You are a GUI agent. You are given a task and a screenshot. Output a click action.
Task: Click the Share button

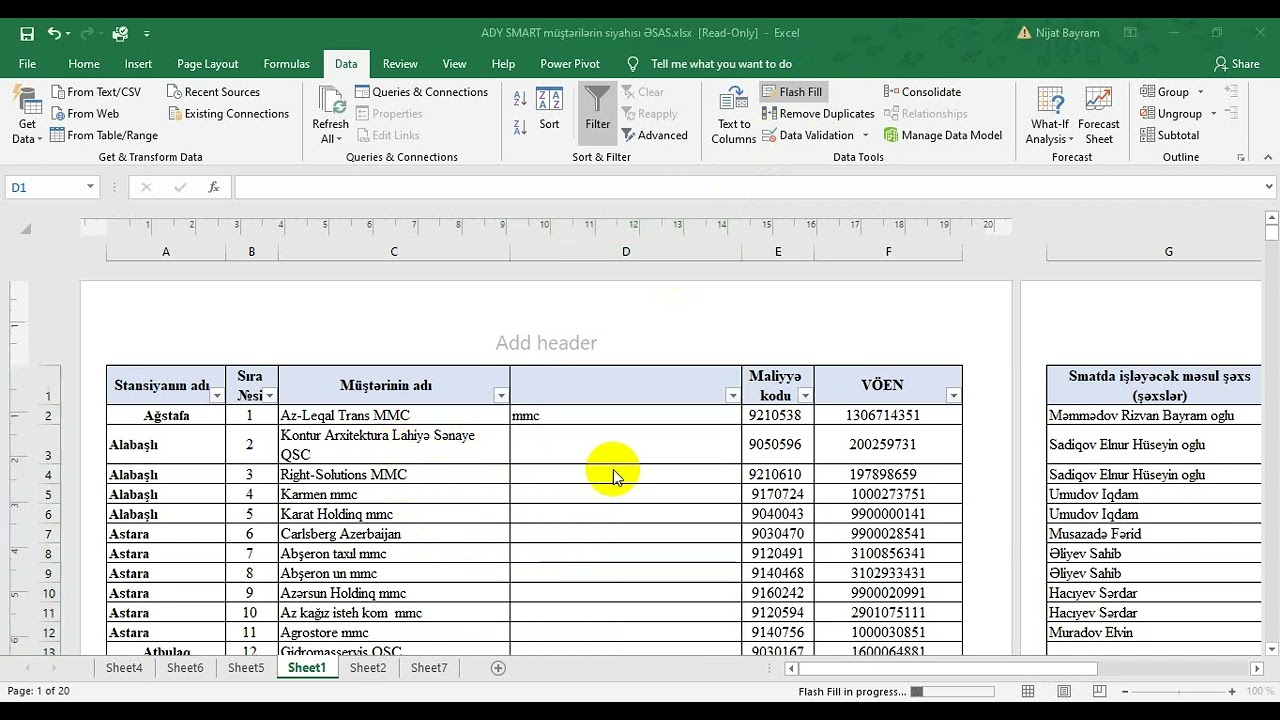(x=1237, y=64)
